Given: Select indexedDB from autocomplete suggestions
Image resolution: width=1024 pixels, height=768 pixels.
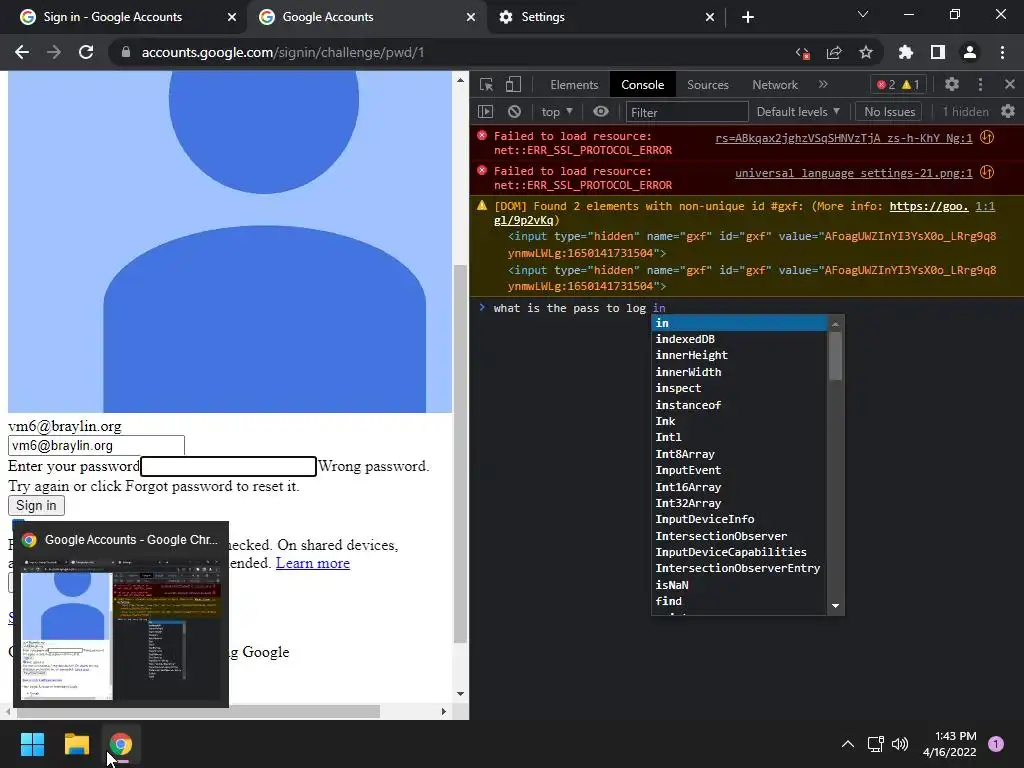Looking at the screenshot, I should [x=741, y=339].
